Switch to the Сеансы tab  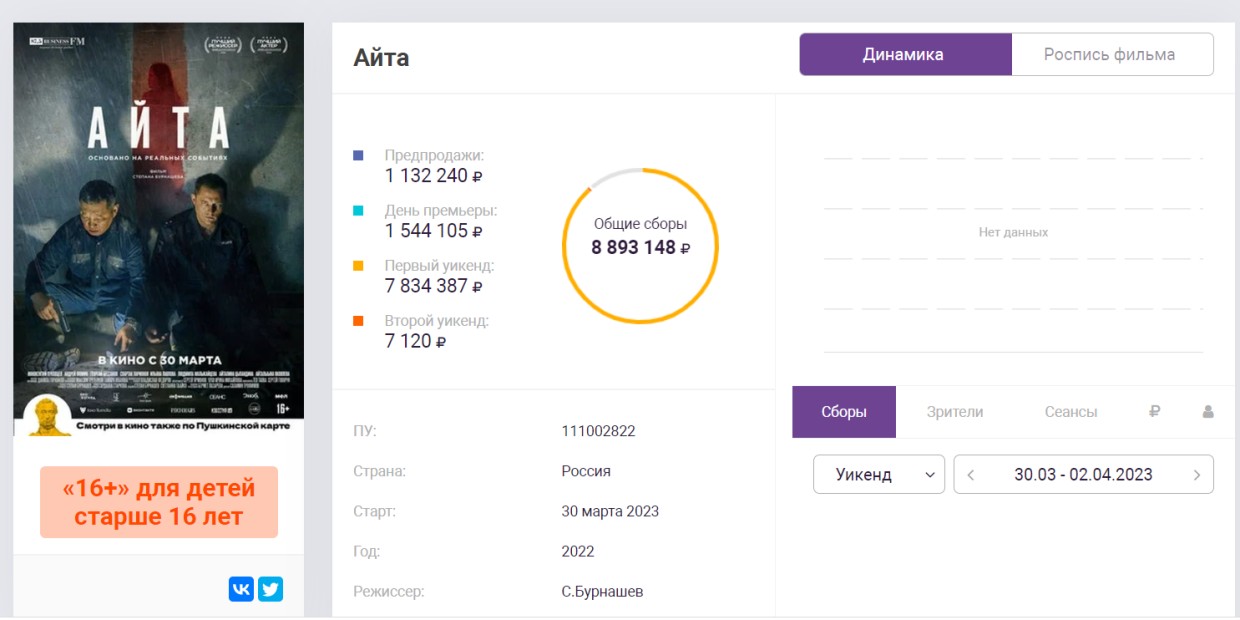point(1071,411)
